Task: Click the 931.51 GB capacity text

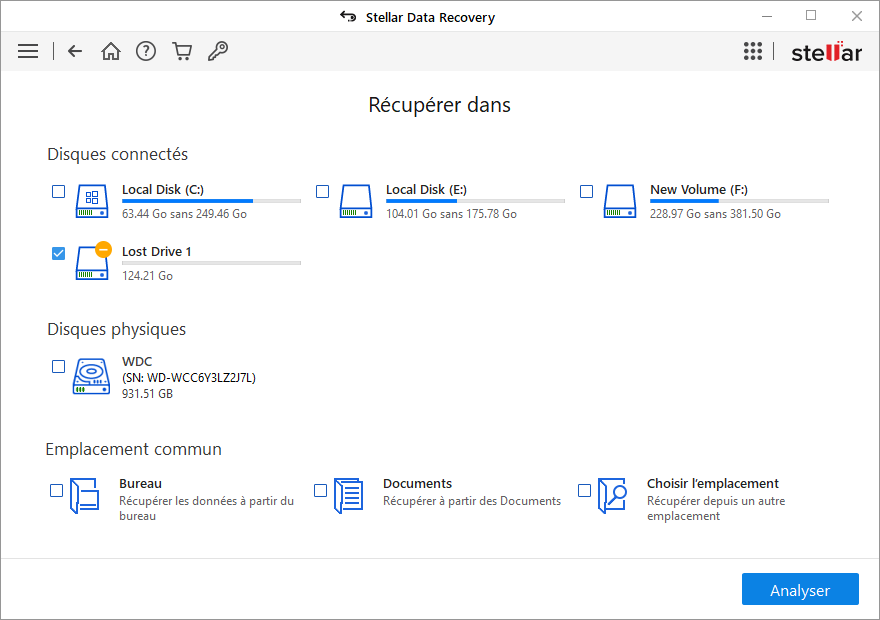Action: (147, 394)
